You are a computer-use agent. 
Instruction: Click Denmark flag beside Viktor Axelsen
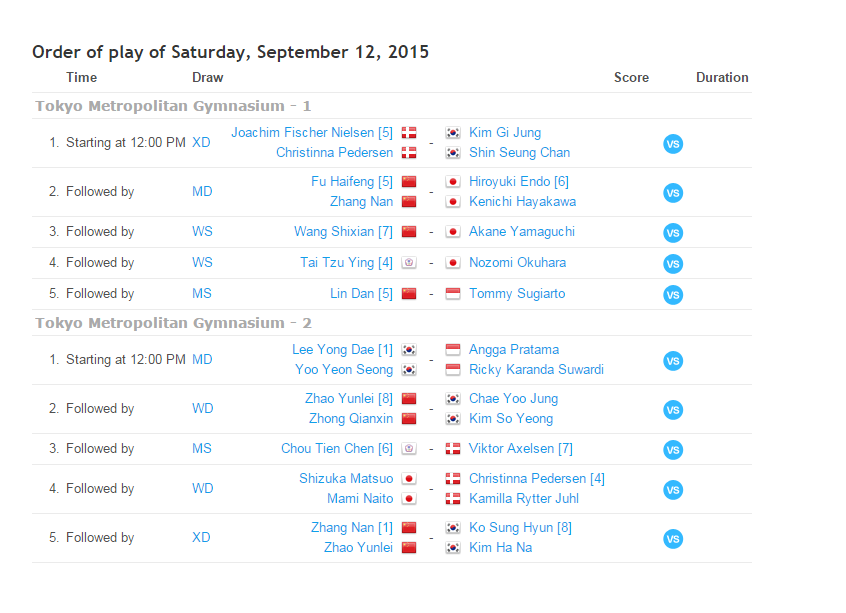click(453, 449)
